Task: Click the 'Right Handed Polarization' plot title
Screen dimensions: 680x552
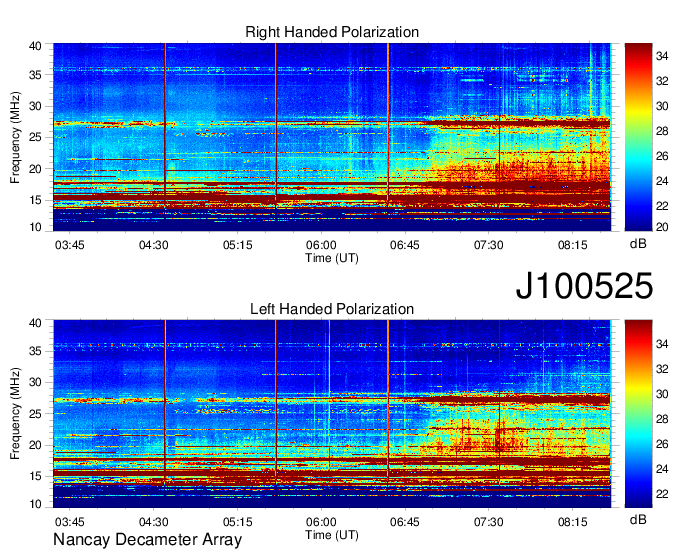Action: (x=332, y=32)
